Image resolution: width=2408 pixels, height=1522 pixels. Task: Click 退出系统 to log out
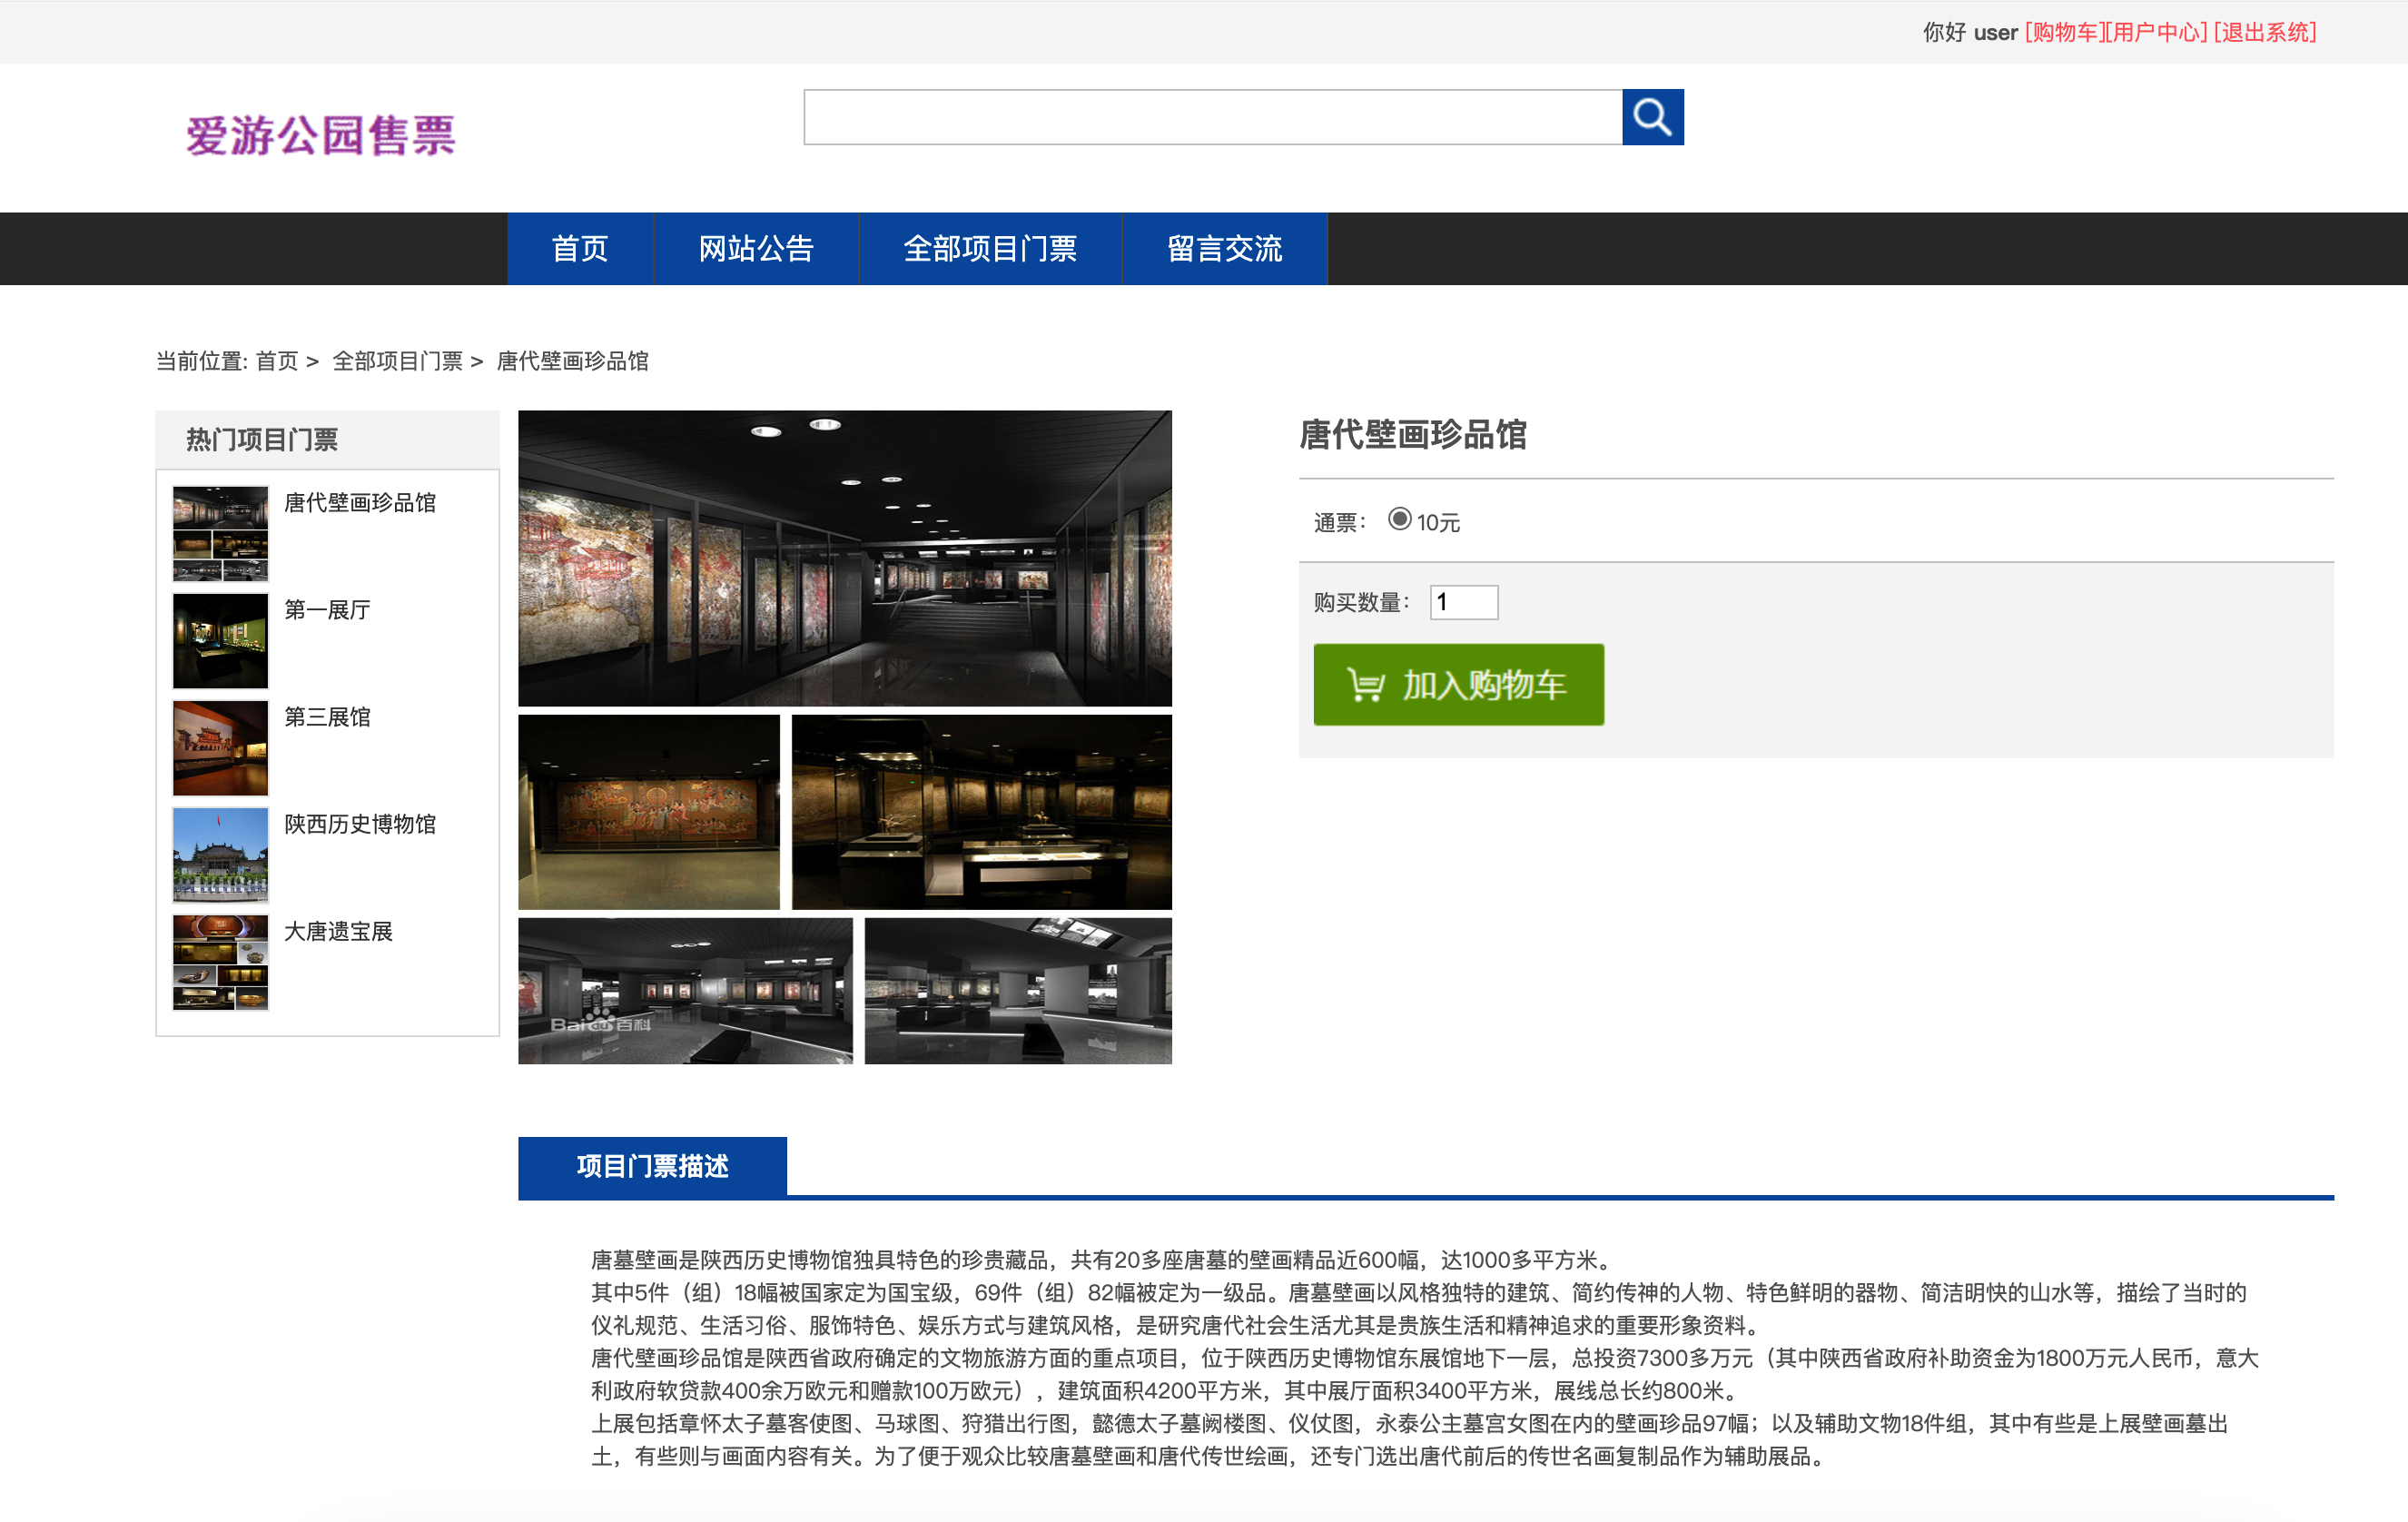pos(2265,32)
